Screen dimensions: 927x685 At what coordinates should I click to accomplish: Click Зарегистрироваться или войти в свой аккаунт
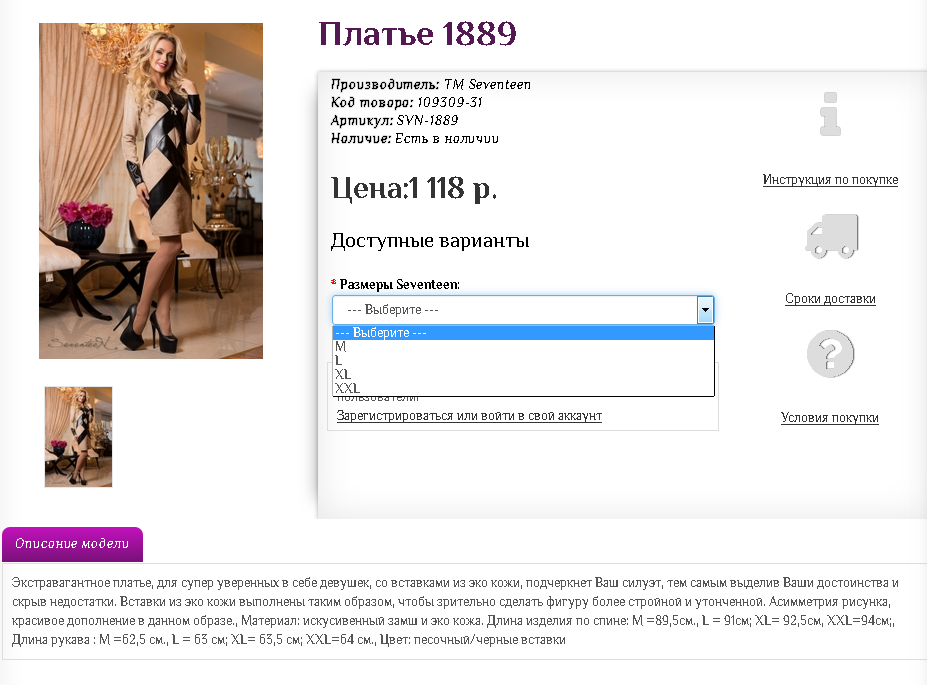pos(469,415)
